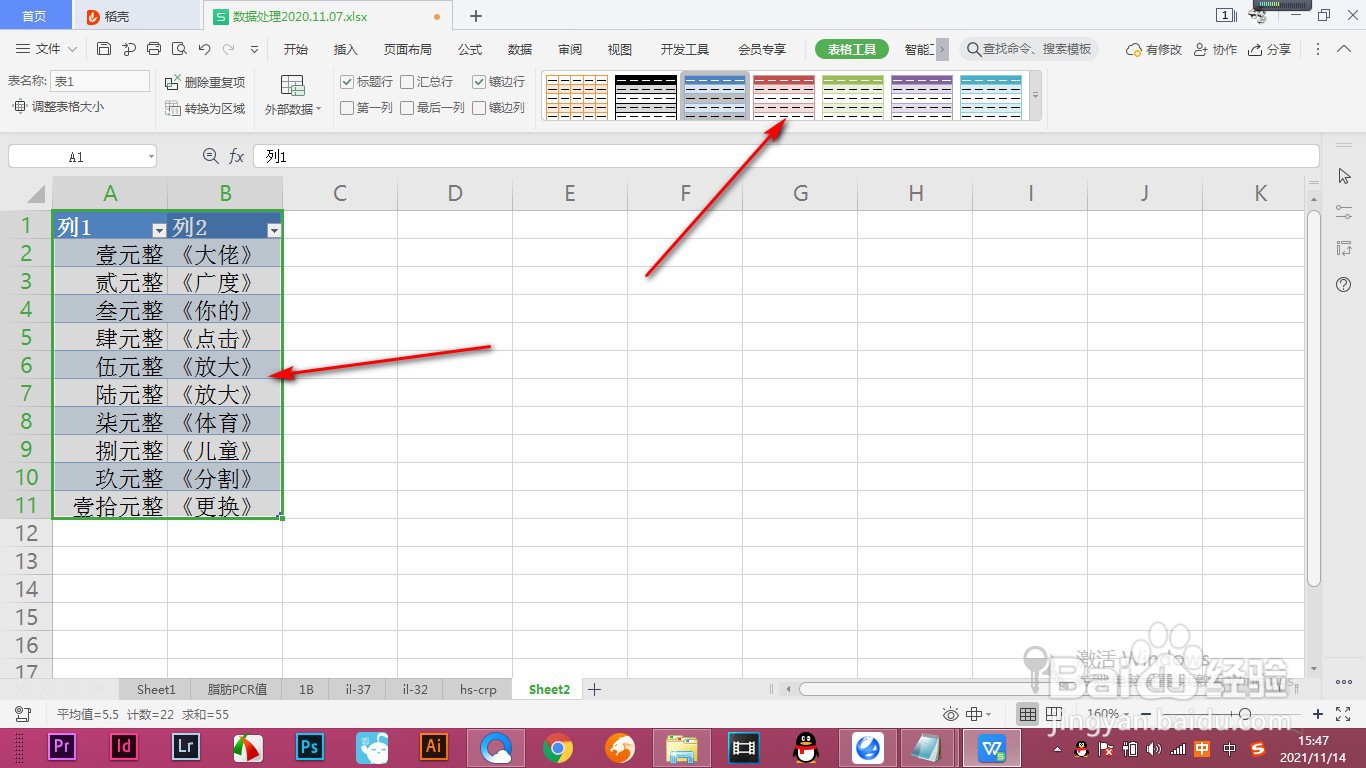Image resolution: width=1366 pixels, height=768 pixels.
Task: Click the 协作 collaborate icon
Action: (x=1215, y=49)
